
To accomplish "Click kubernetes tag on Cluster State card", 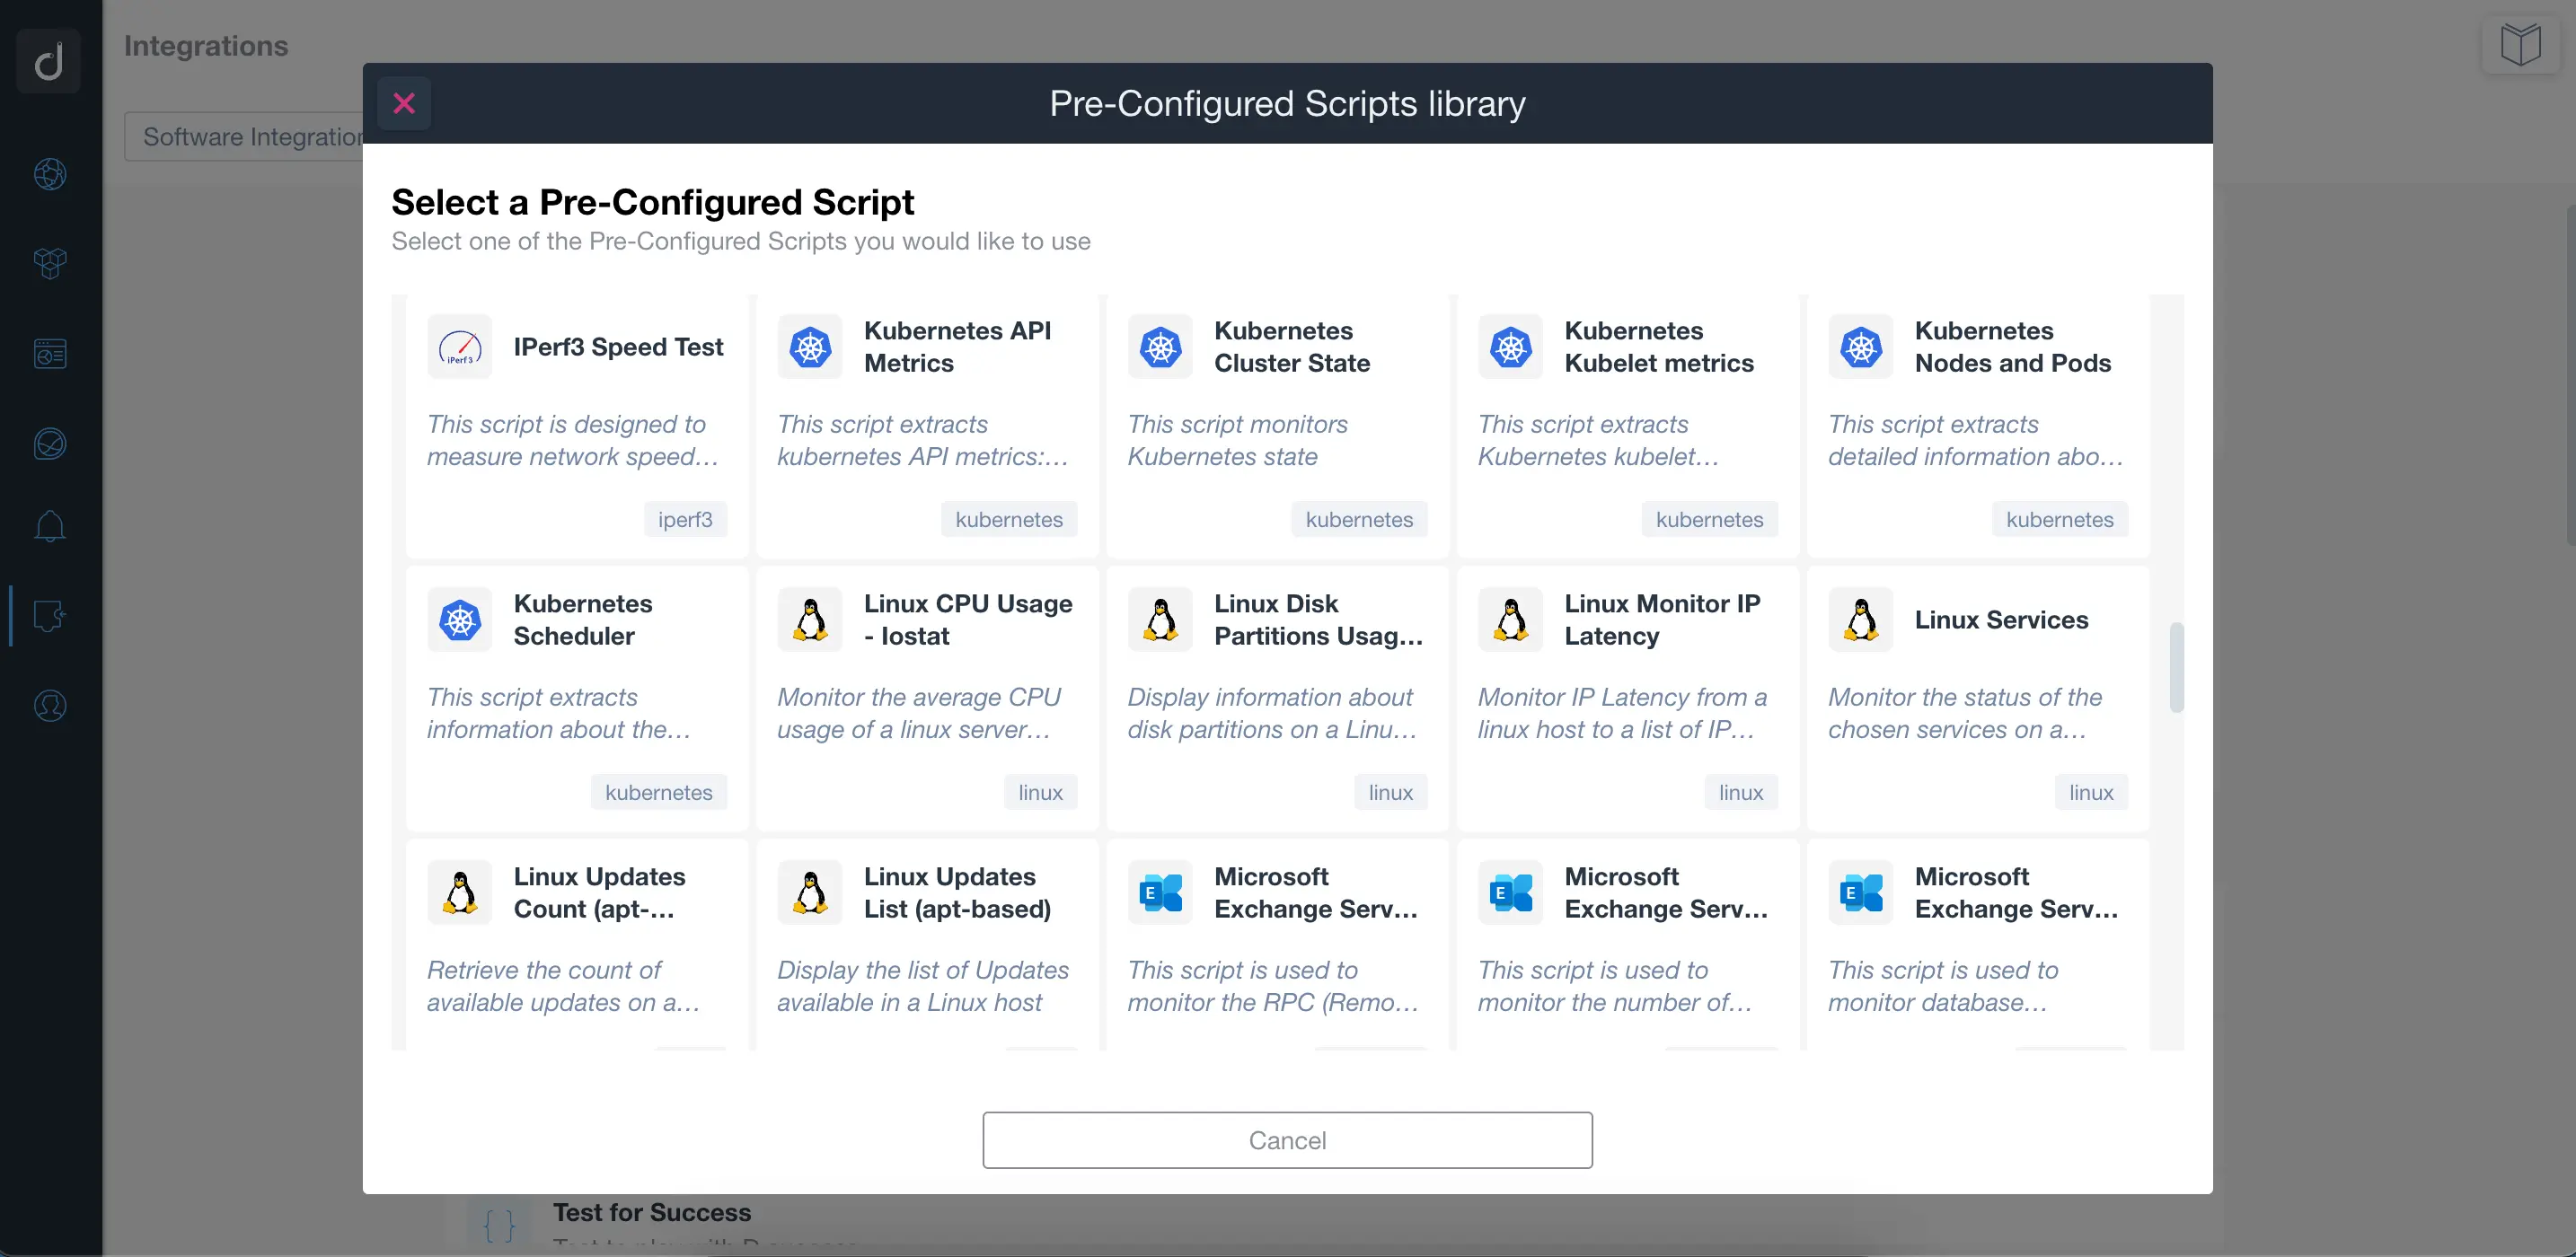I will click(1359, 519).
